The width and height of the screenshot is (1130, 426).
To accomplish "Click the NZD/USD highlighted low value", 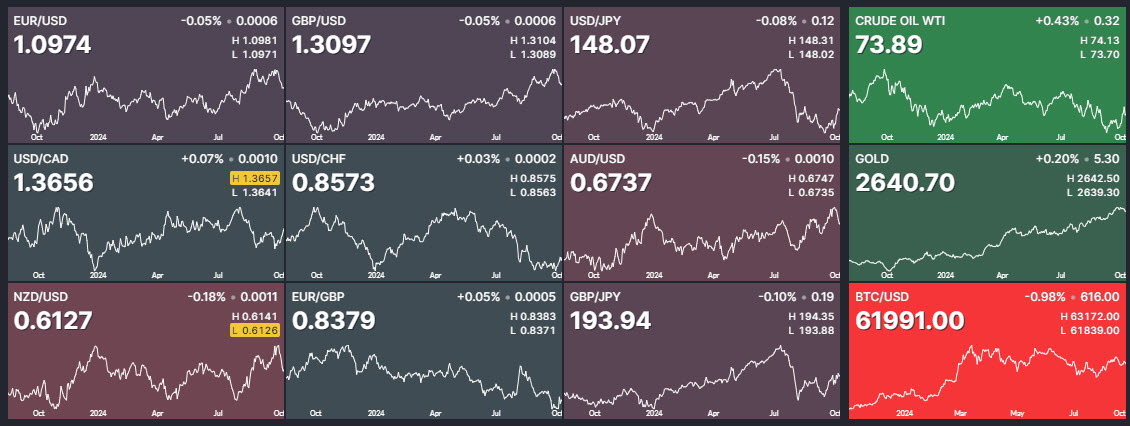I will (254, 330).
